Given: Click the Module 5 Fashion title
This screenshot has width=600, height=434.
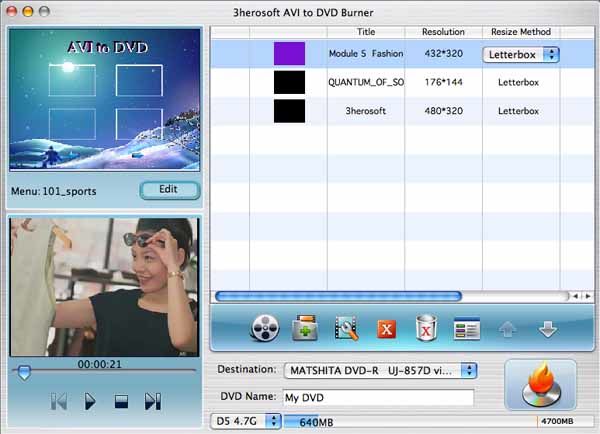Looking at the screenshot, I should tap(366, 54).
